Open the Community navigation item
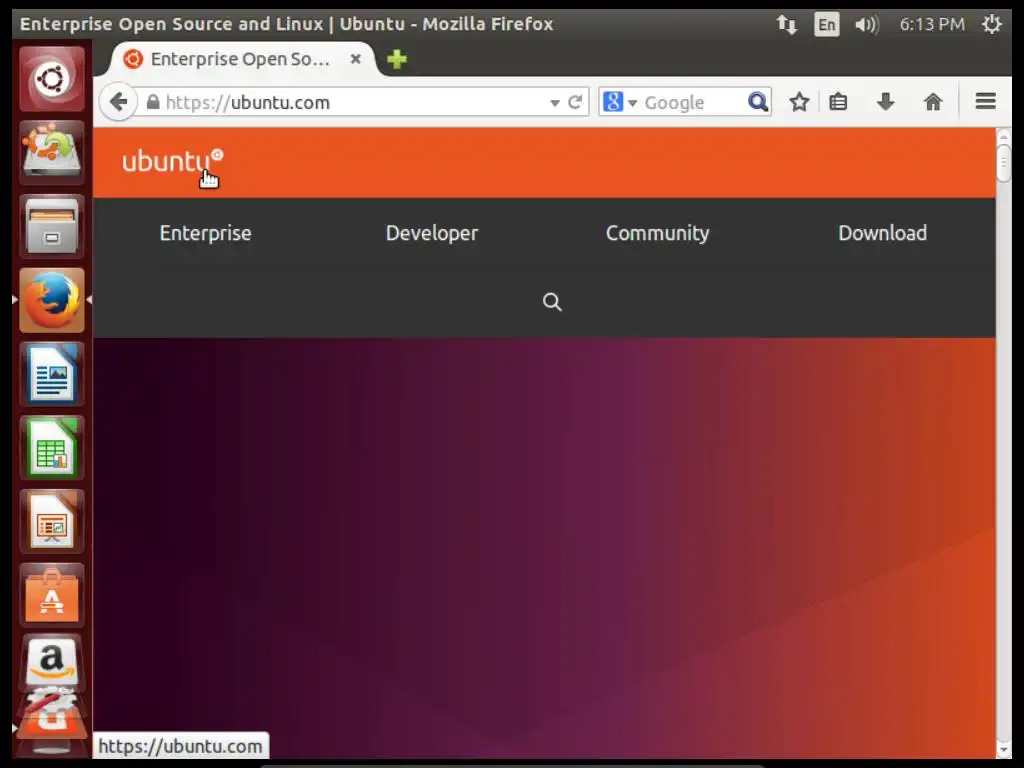Viewport: 1024px width, 768px height. pyautogui.click(x=658, y=233)
